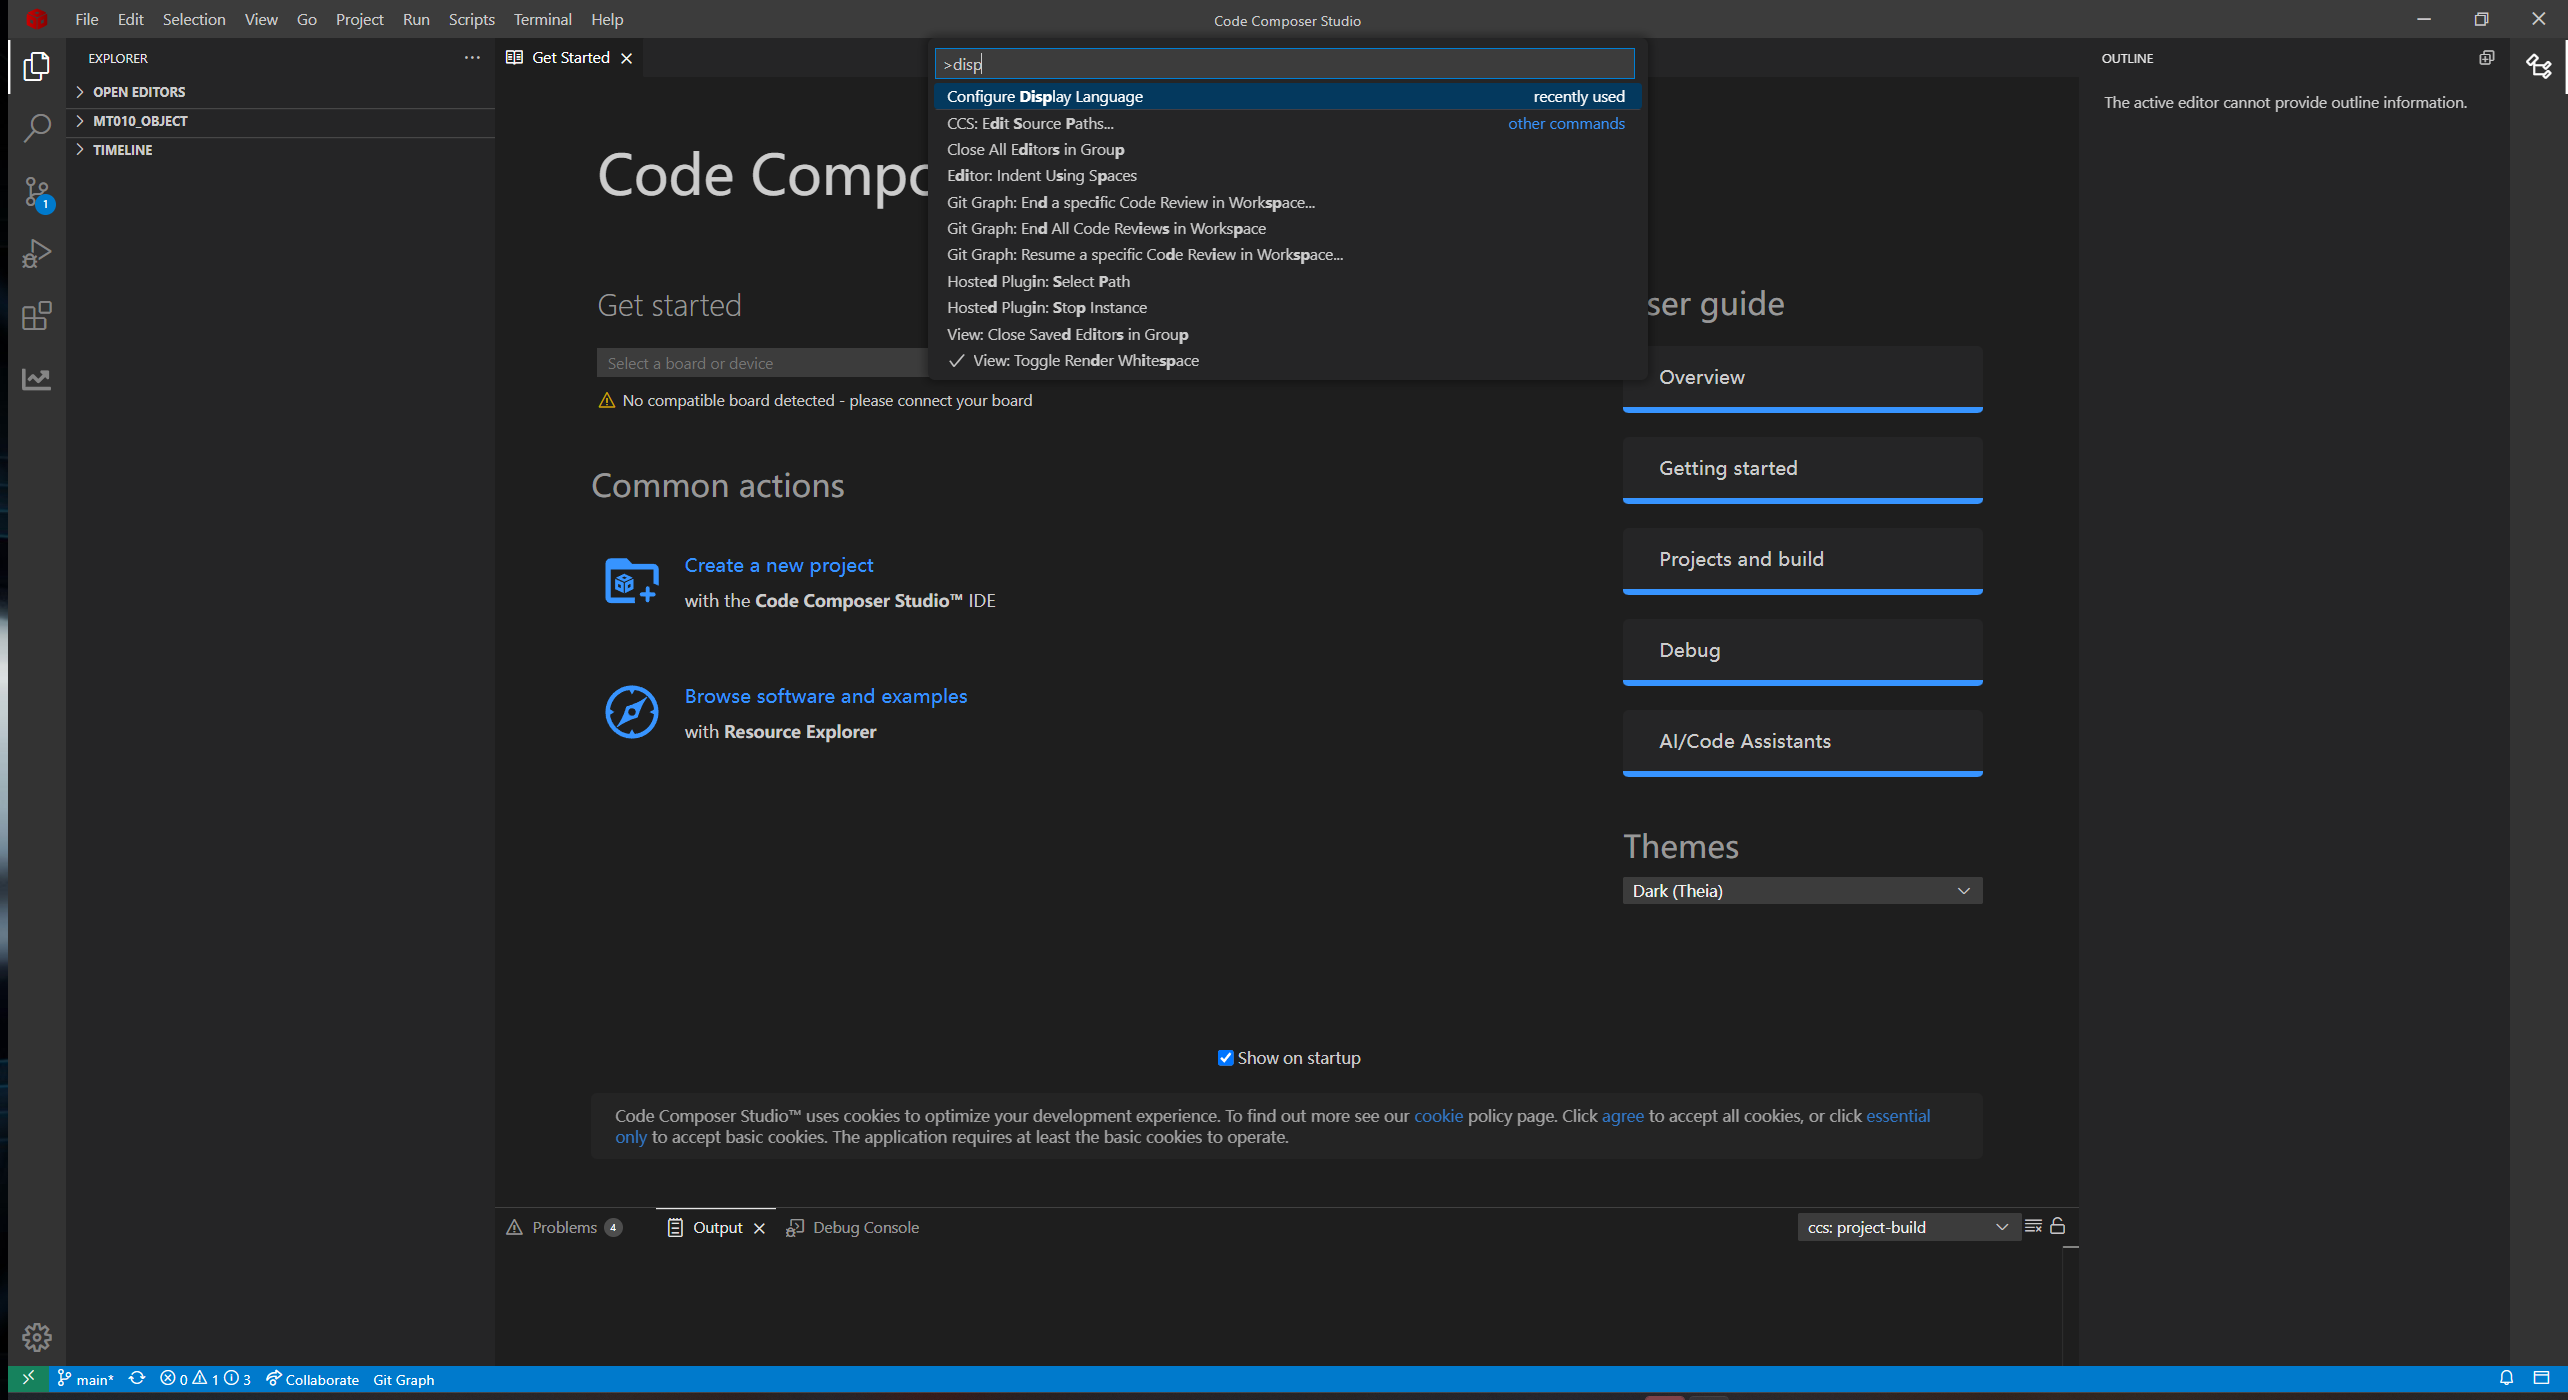Toggle the Show on startup checkbox
2568x1400 pixels.
point(1225,1058)
